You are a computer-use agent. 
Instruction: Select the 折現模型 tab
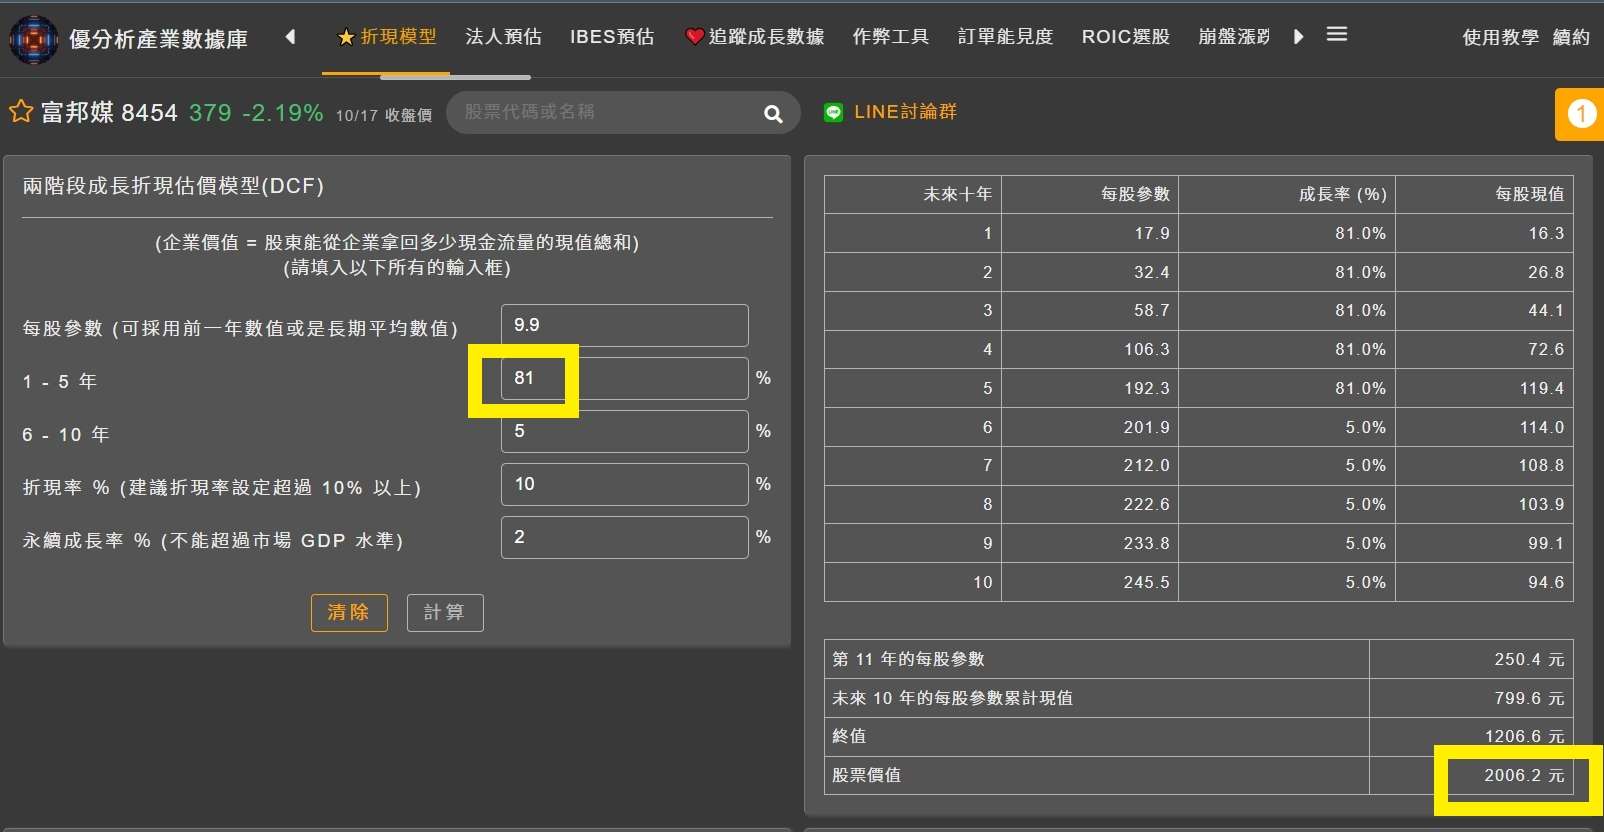(387, 37)
